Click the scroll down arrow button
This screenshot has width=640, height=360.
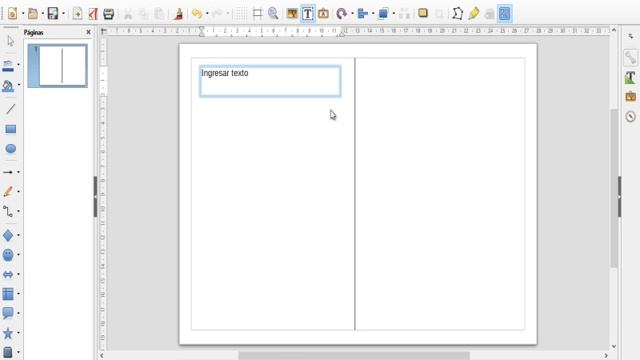click(614, 347)
